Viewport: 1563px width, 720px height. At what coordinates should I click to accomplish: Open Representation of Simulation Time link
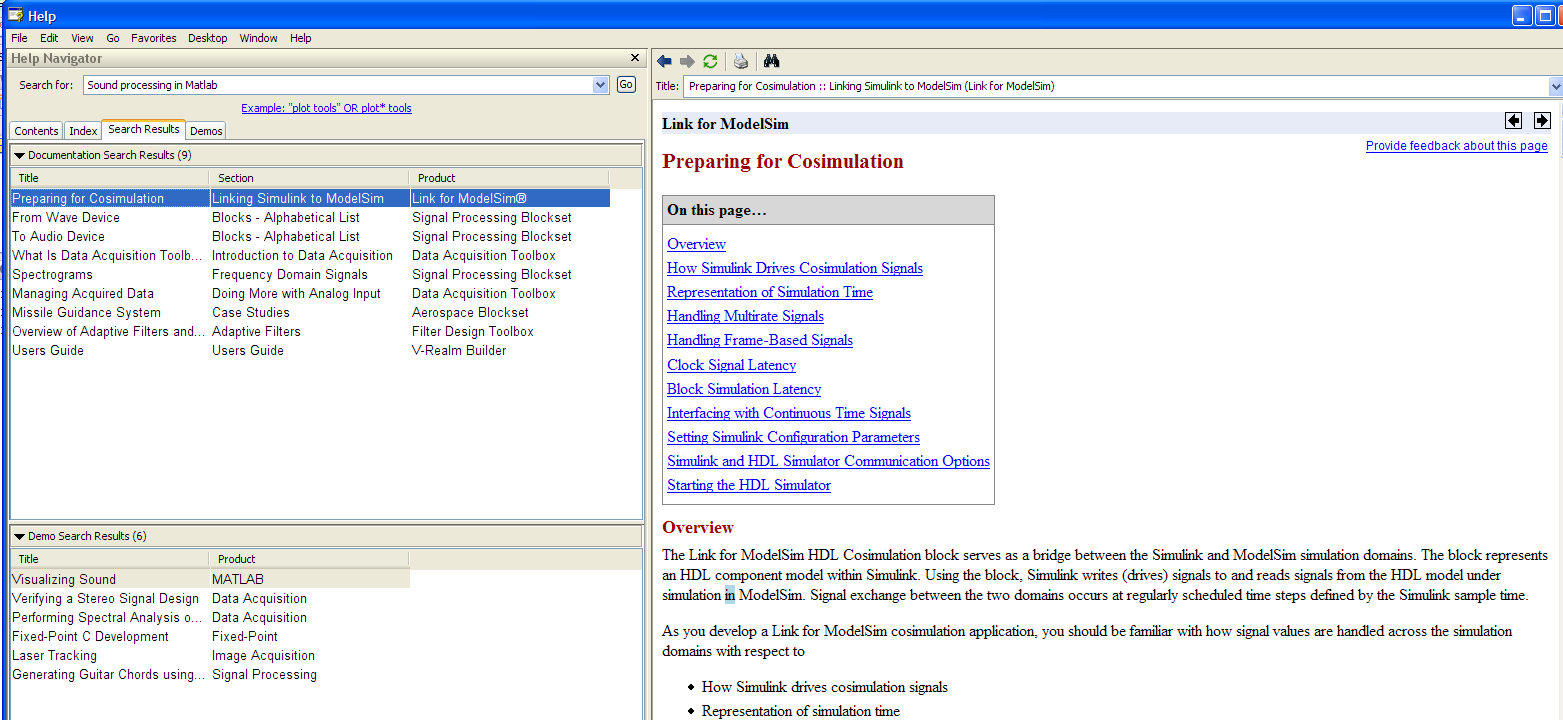click(770, 292)
